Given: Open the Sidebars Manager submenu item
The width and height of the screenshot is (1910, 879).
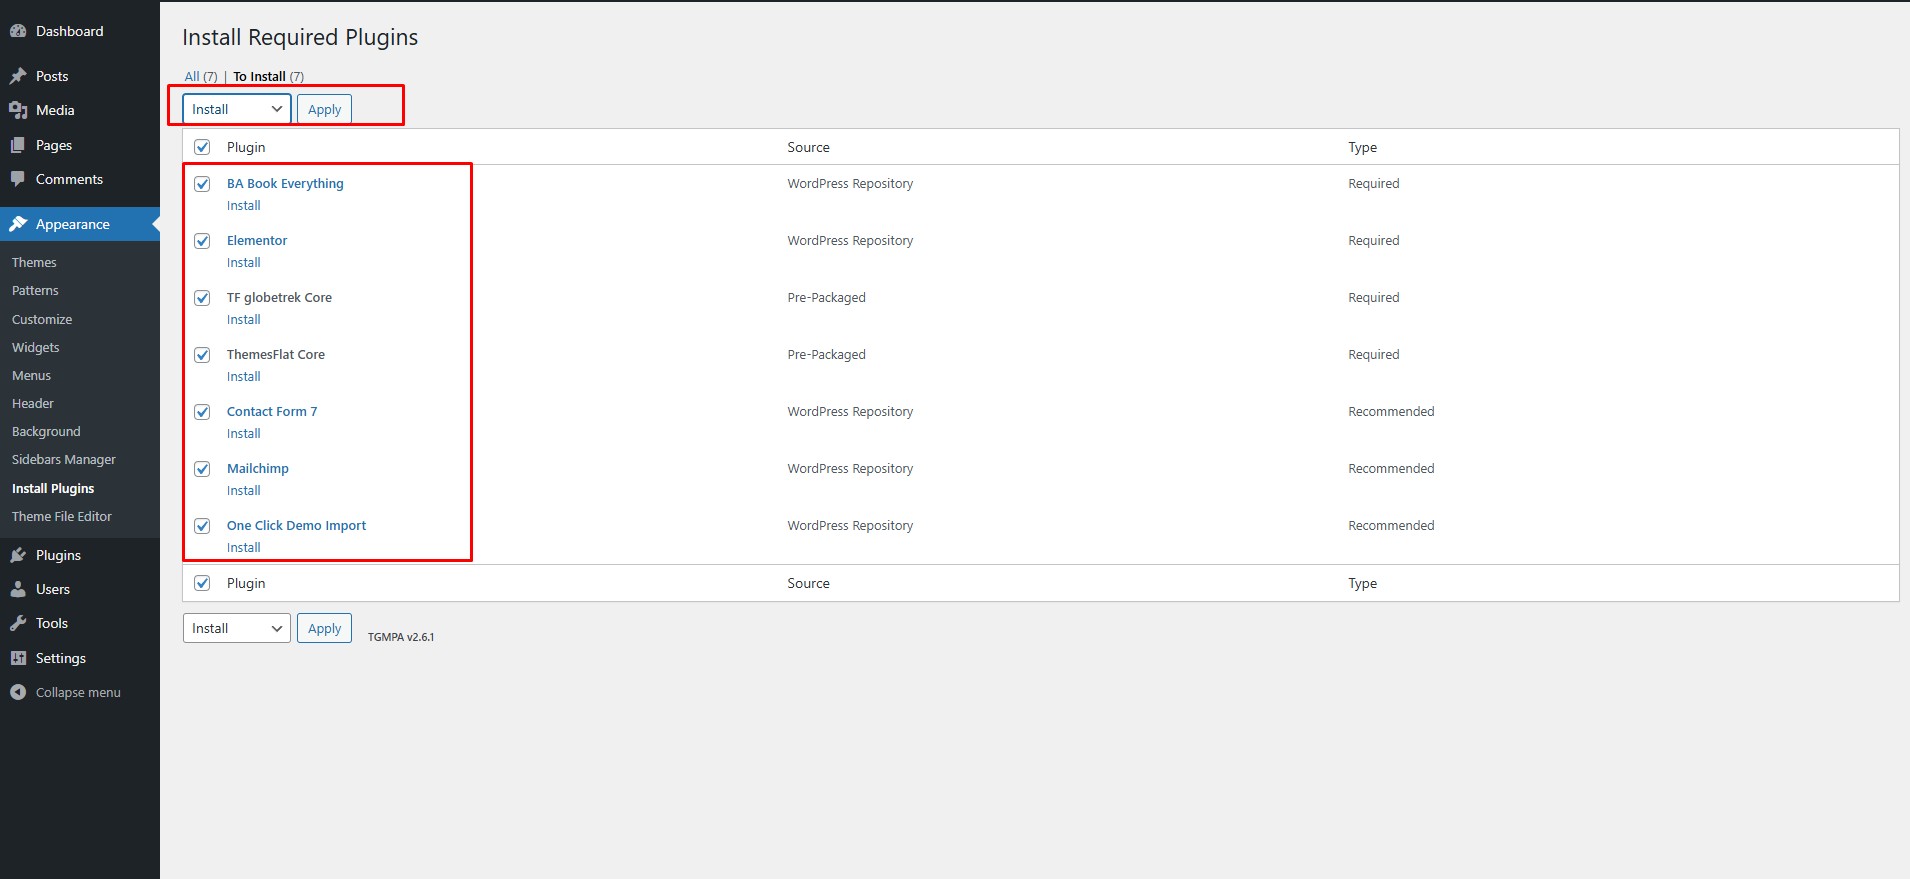Looking at the screenshot, I should point(64,459).
